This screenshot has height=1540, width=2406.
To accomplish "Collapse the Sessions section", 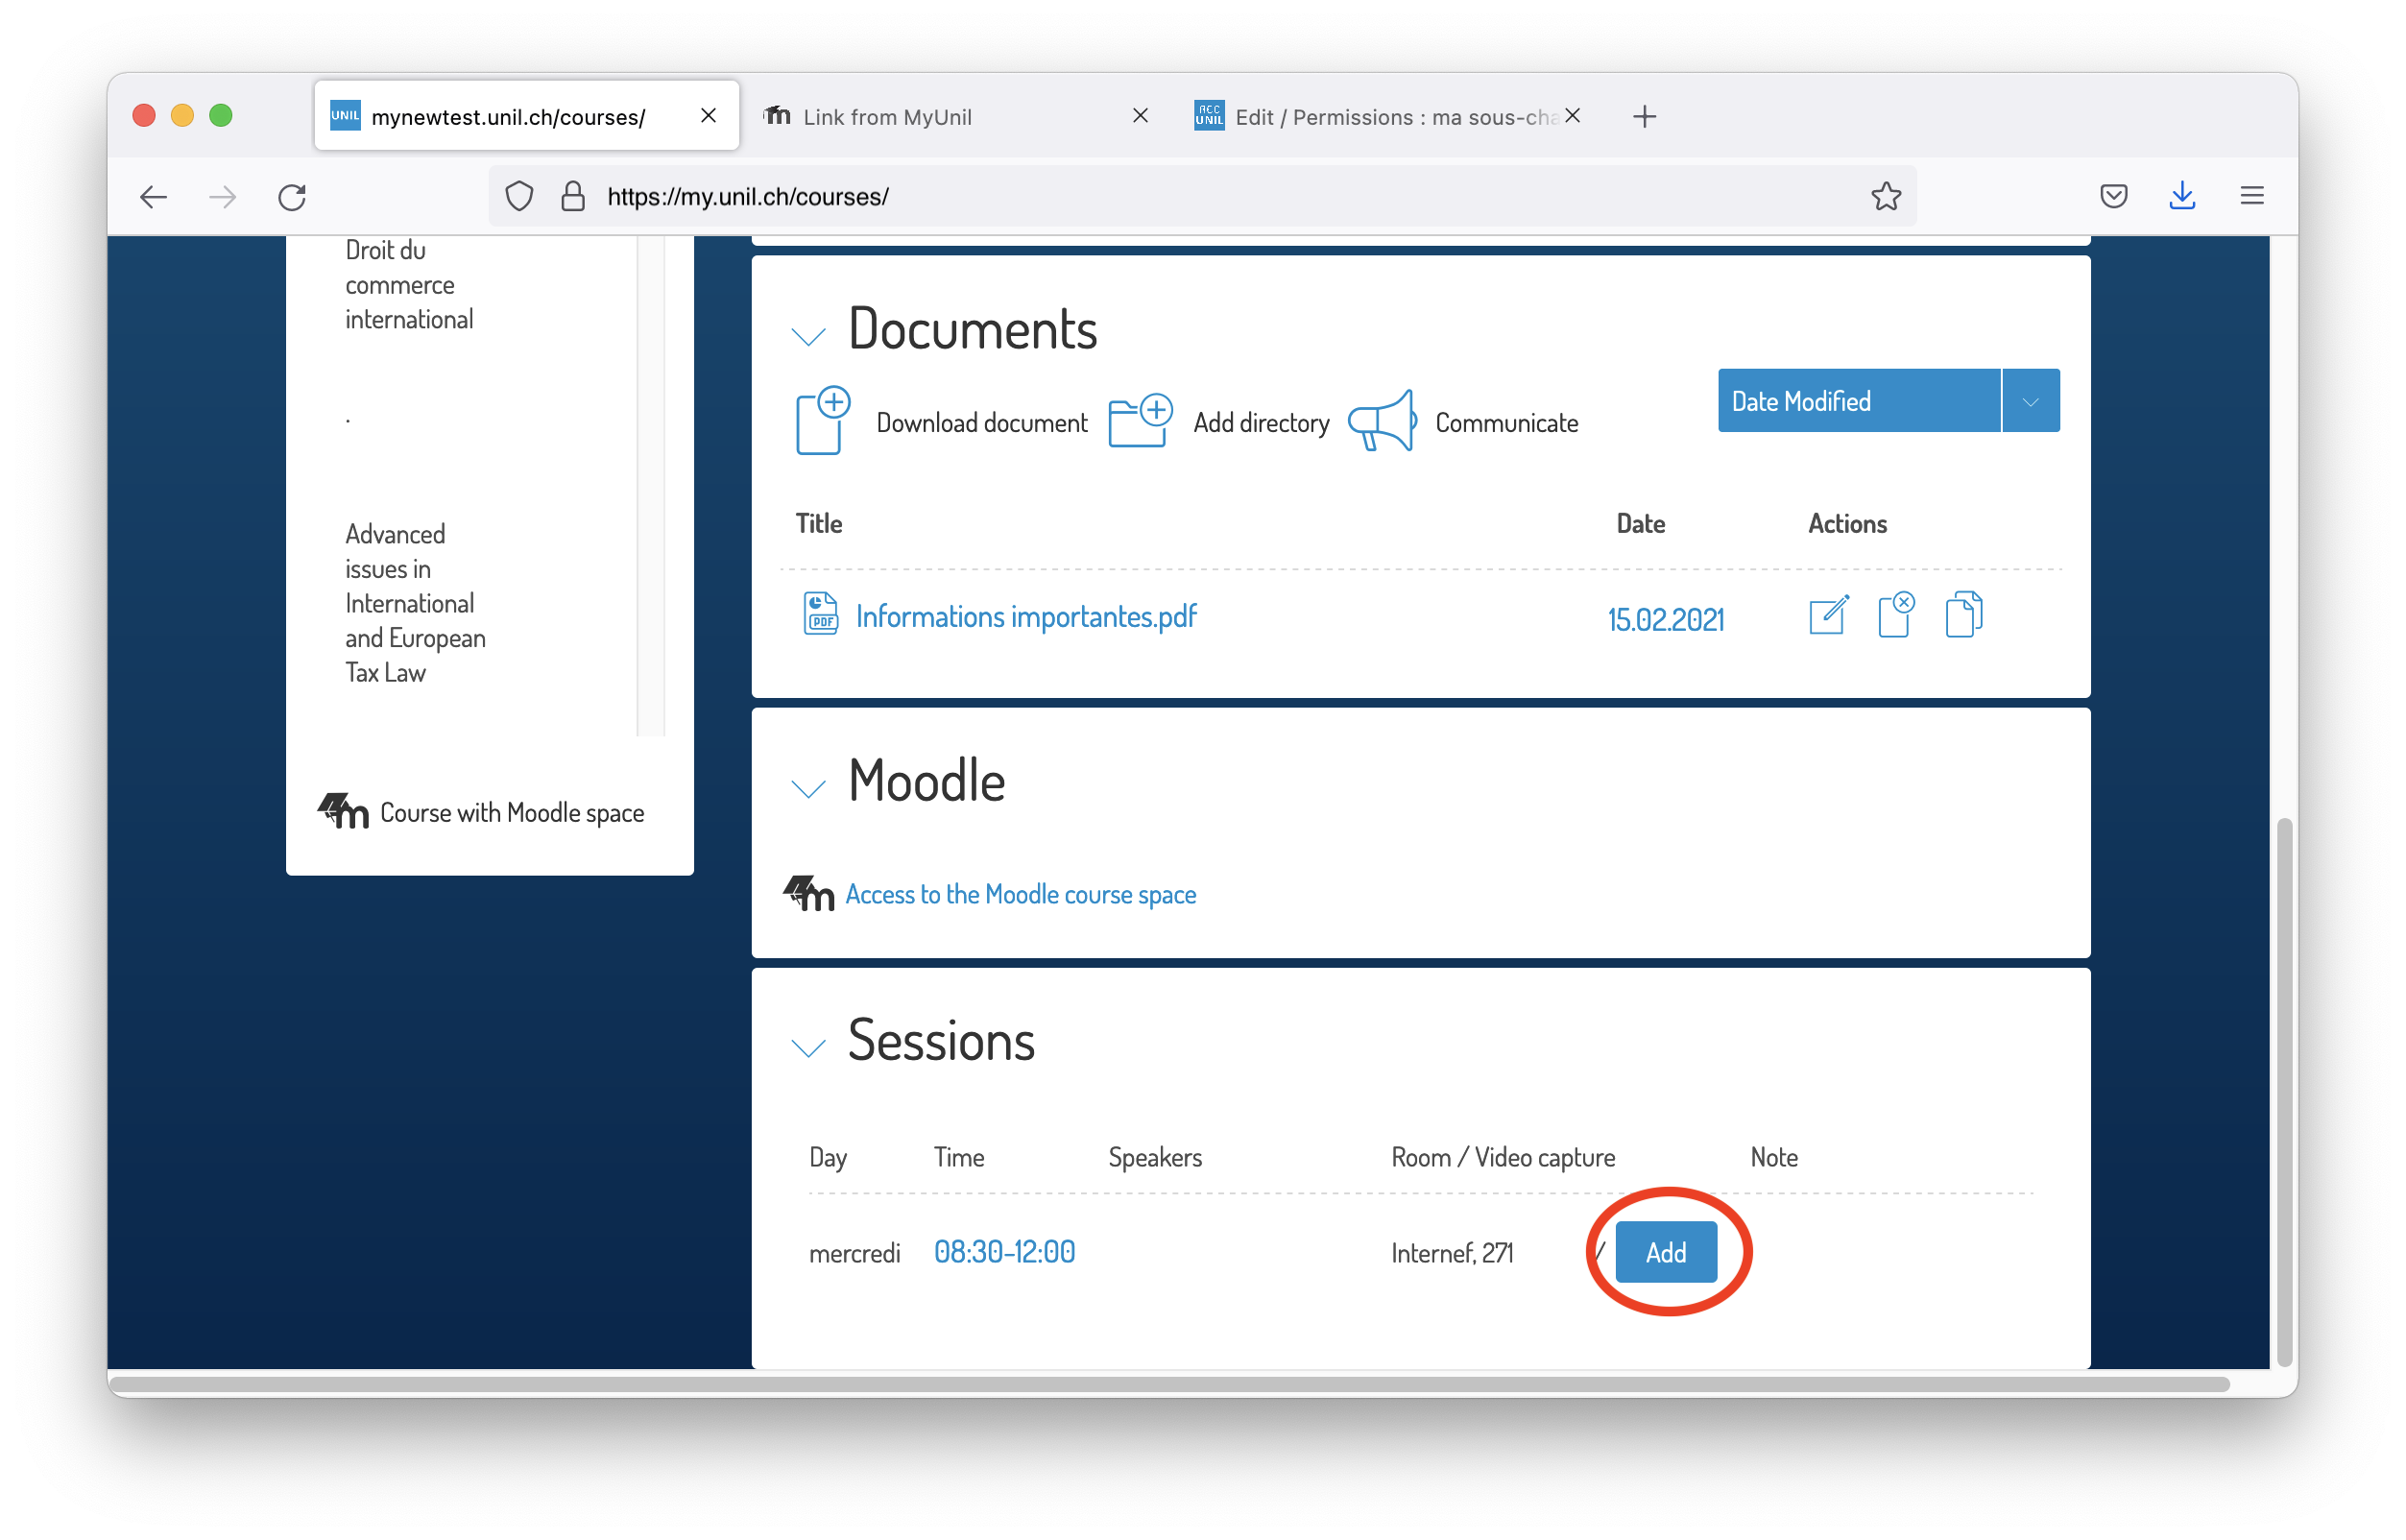I will [808, 1047].
